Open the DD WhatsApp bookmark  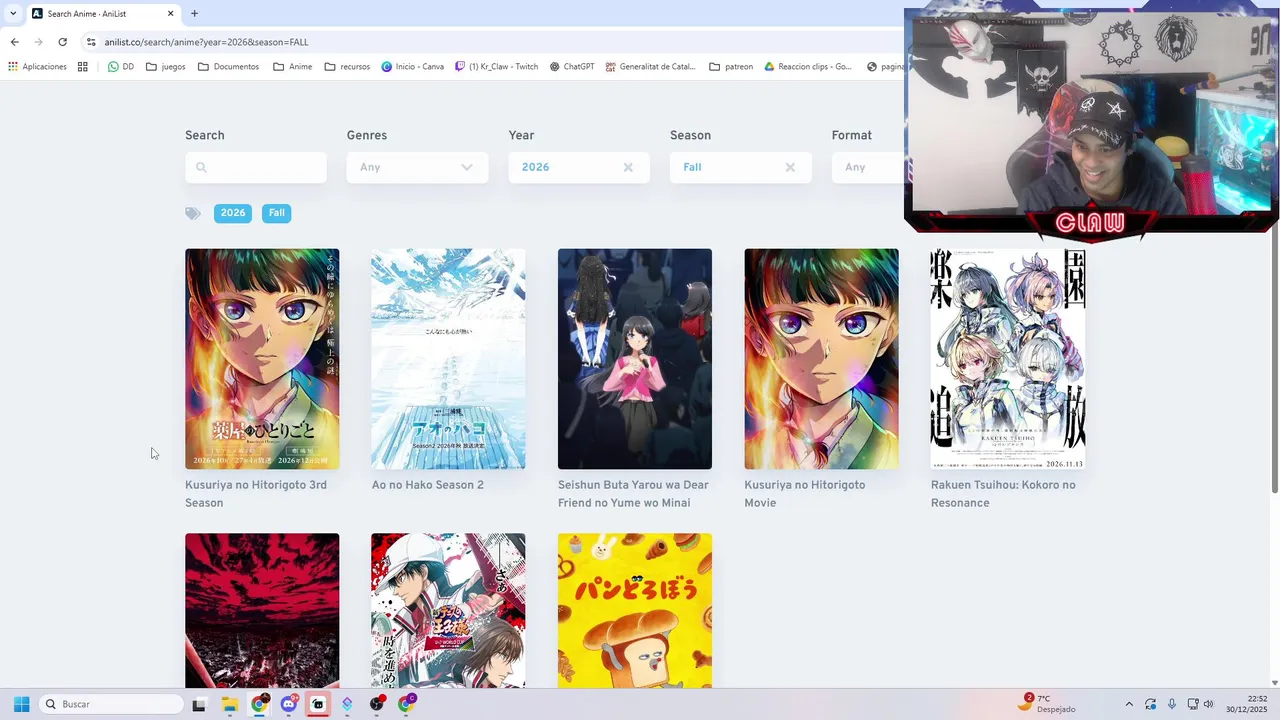click(121, 67)
